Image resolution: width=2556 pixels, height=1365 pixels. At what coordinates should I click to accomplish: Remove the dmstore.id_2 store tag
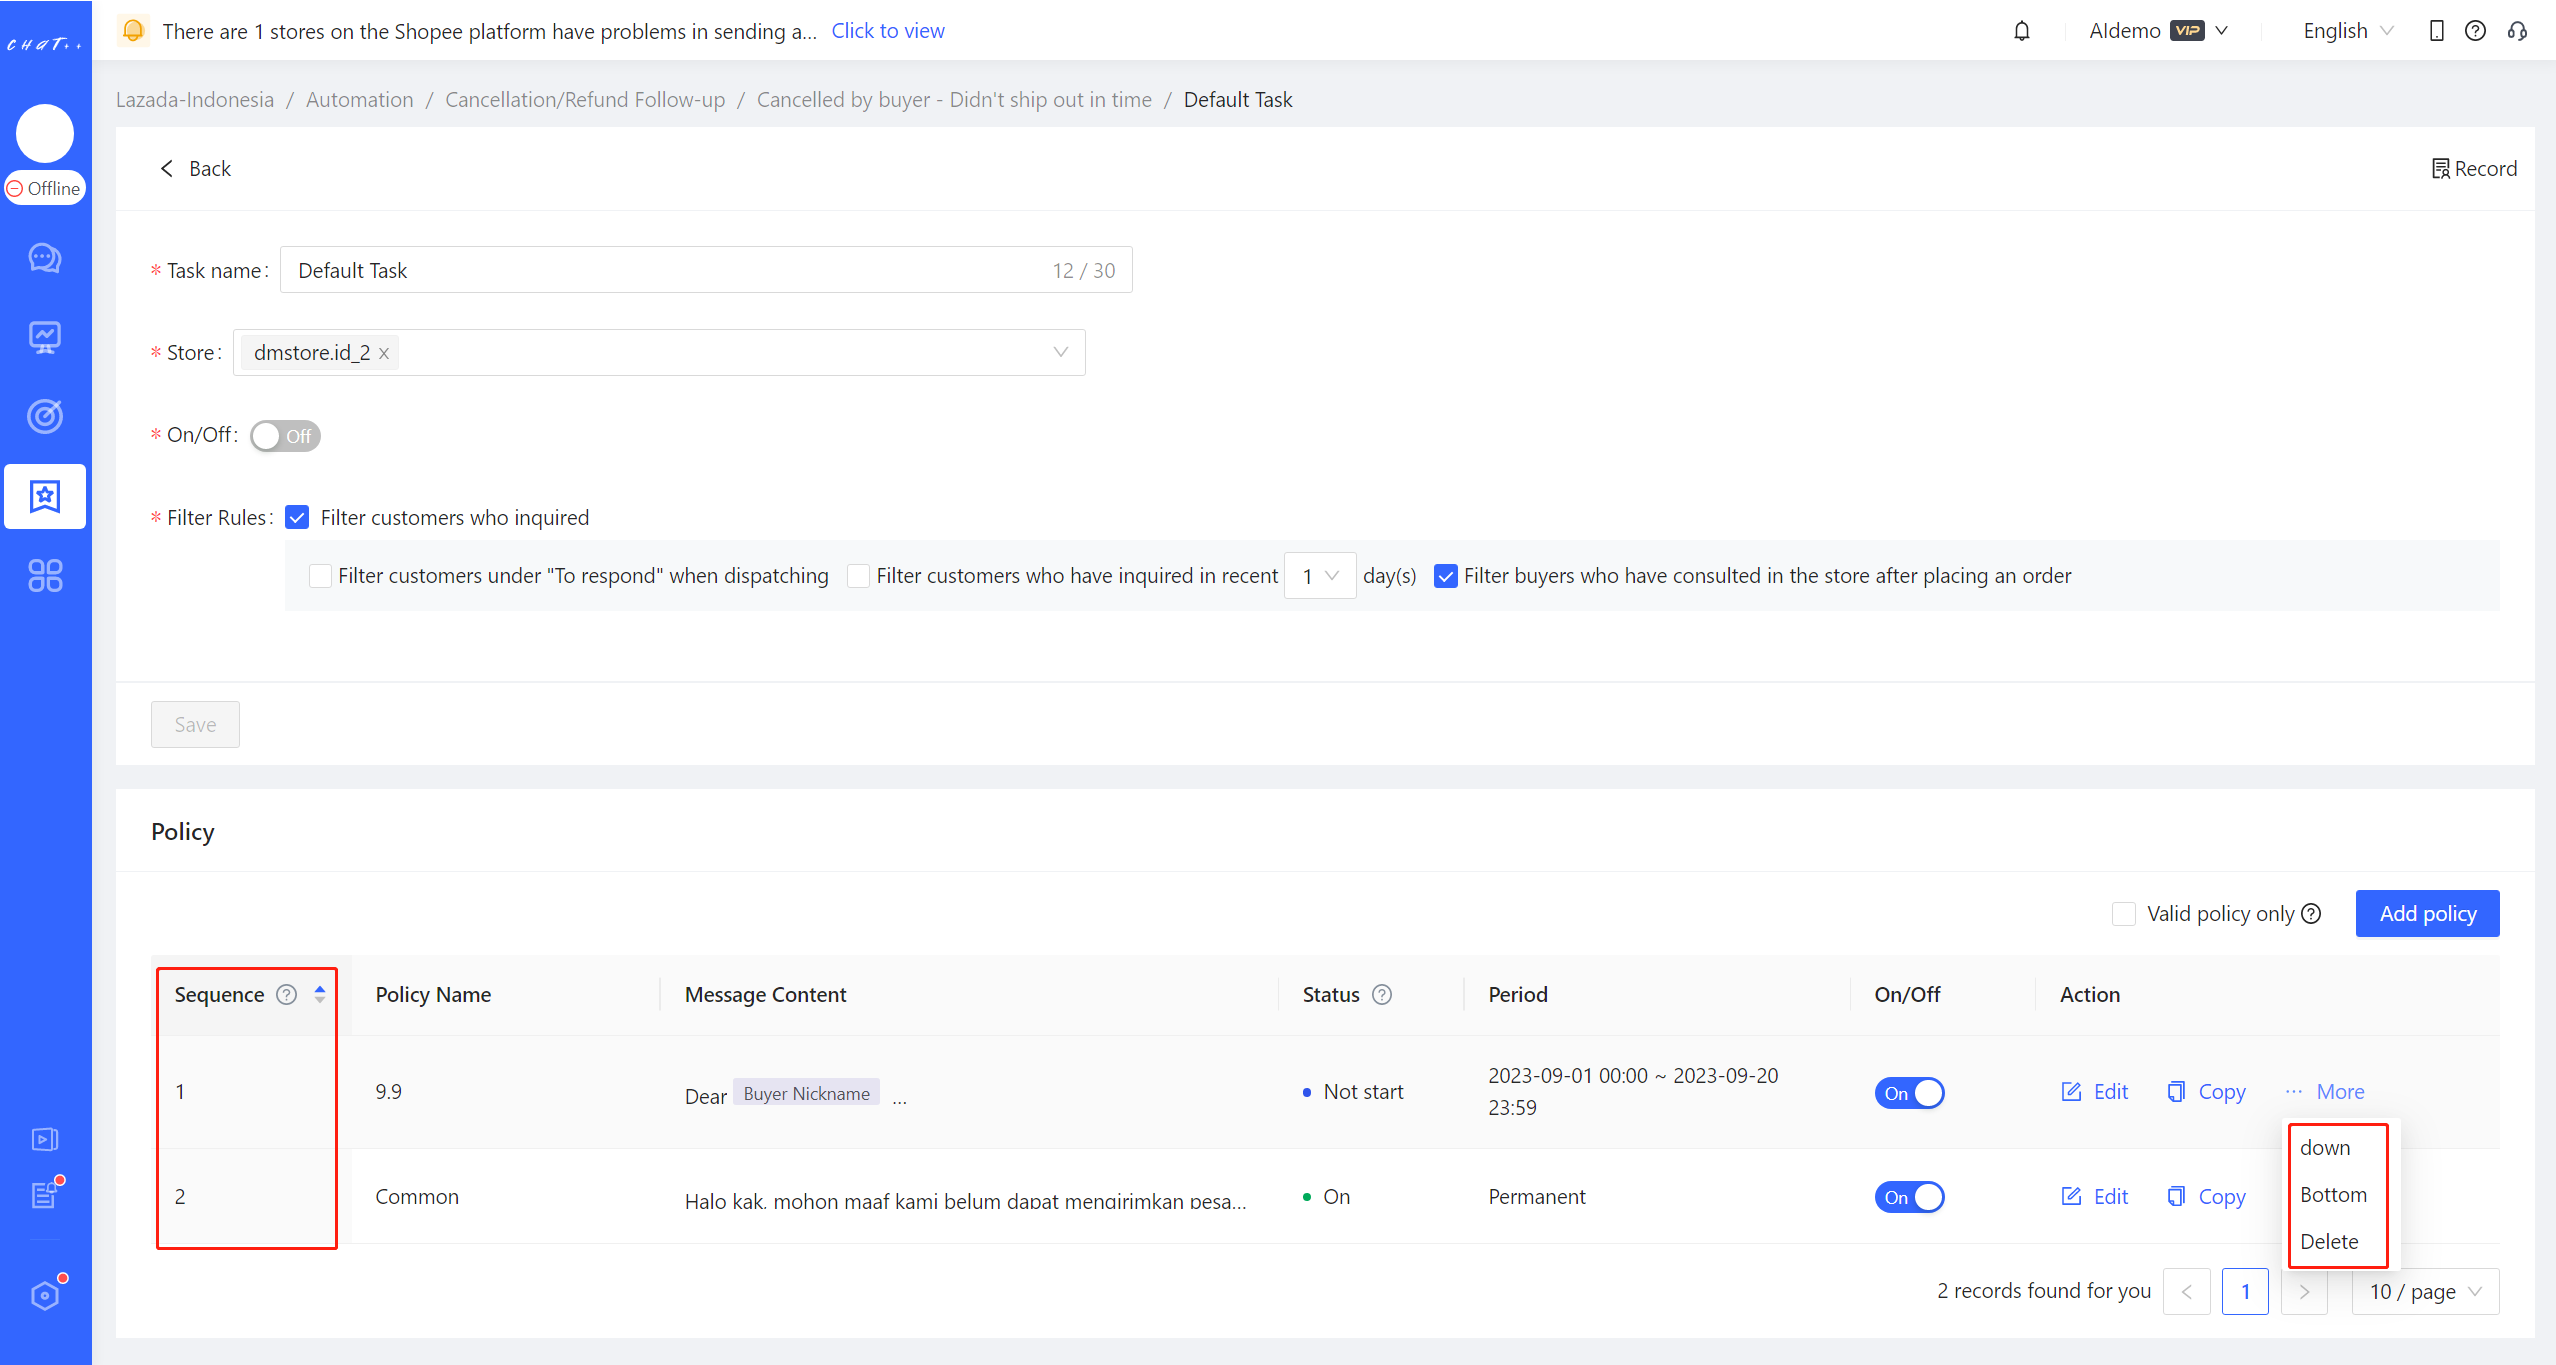pos(384,353)
